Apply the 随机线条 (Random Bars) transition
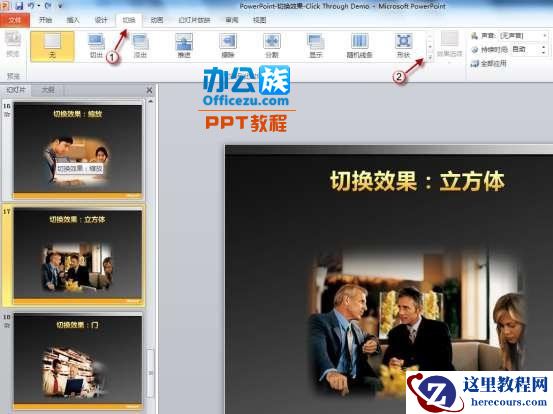Screen dimensions: 553x414 pyautogui.click(x=359, y=47)
